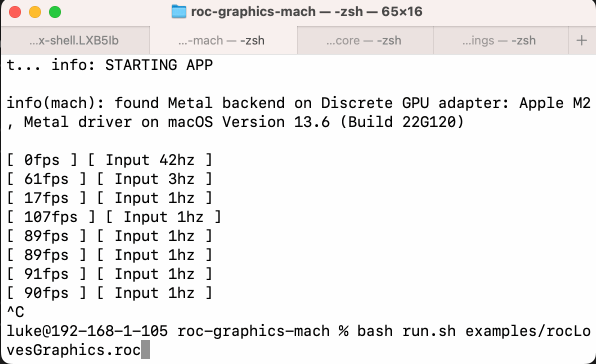Open the "ings — -zsh" tab

pyautogui.click(x=501, y=40)
